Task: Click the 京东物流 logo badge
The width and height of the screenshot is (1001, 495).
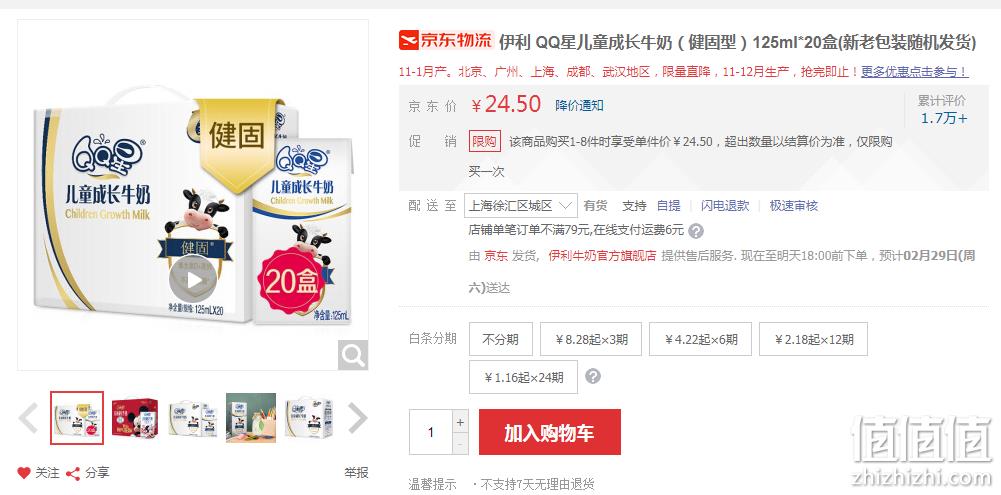Action: tap(446, 41)
